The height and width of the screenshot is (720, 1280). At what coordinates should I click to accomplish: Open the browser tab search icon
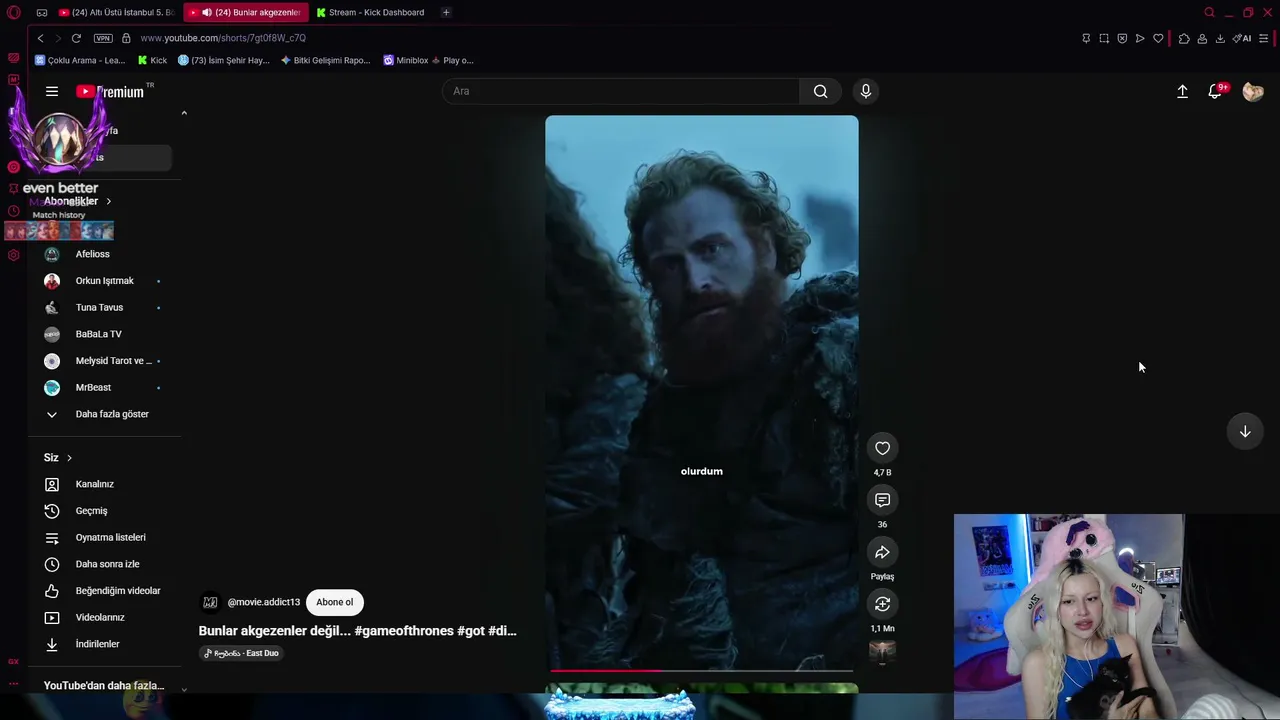[1209, 12]
